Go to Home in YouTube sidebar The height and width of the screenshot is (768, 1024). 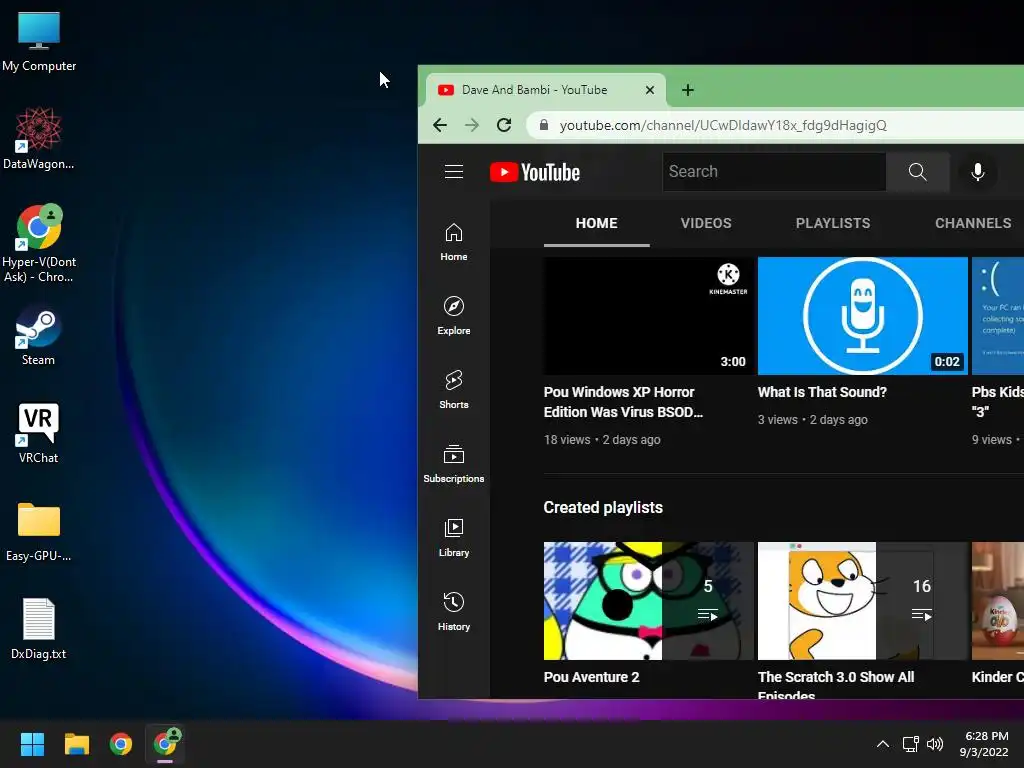(x=453, y=242)
